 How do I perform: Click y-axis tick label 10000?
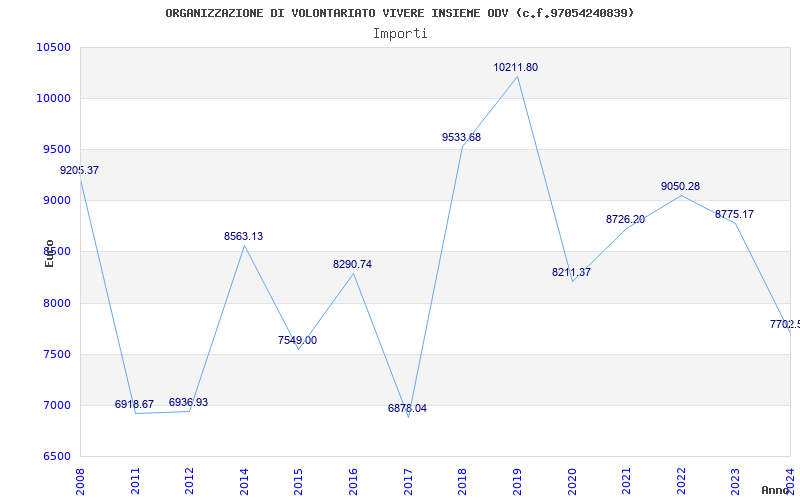[x=54, y=98]
